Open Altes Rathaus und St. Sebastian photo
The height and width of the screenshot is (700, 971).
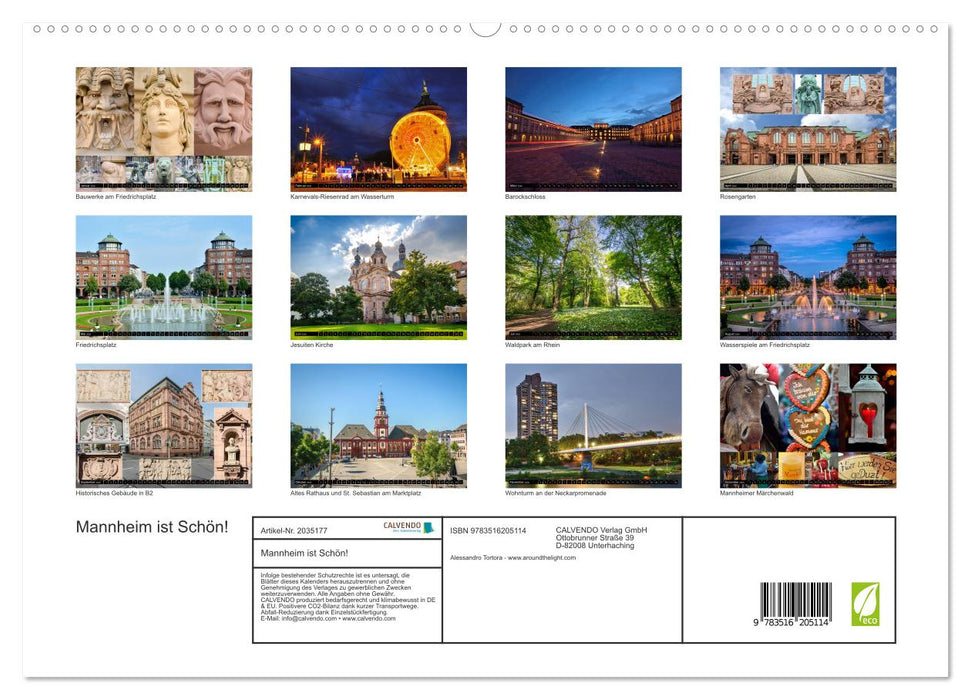tap(378, 425)
